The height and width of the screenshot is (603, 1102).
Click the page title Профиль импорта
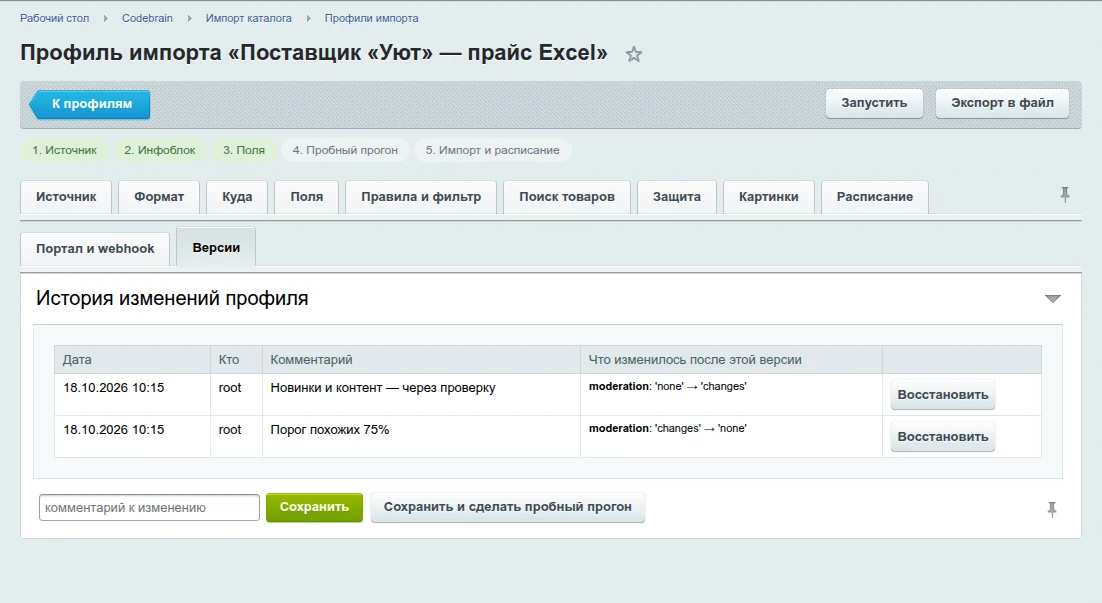pyautogui.click(x=313, y=53)
